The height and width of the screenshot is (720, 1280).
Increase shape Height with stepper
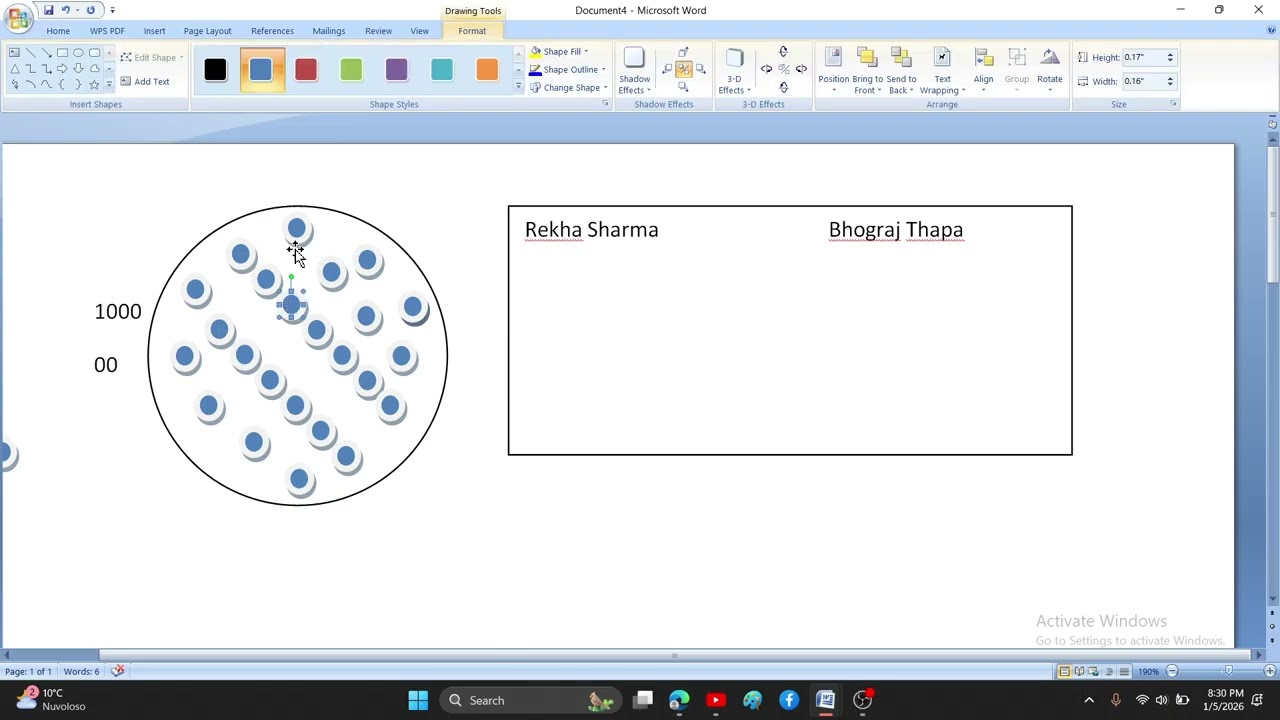click(1170, 54)
